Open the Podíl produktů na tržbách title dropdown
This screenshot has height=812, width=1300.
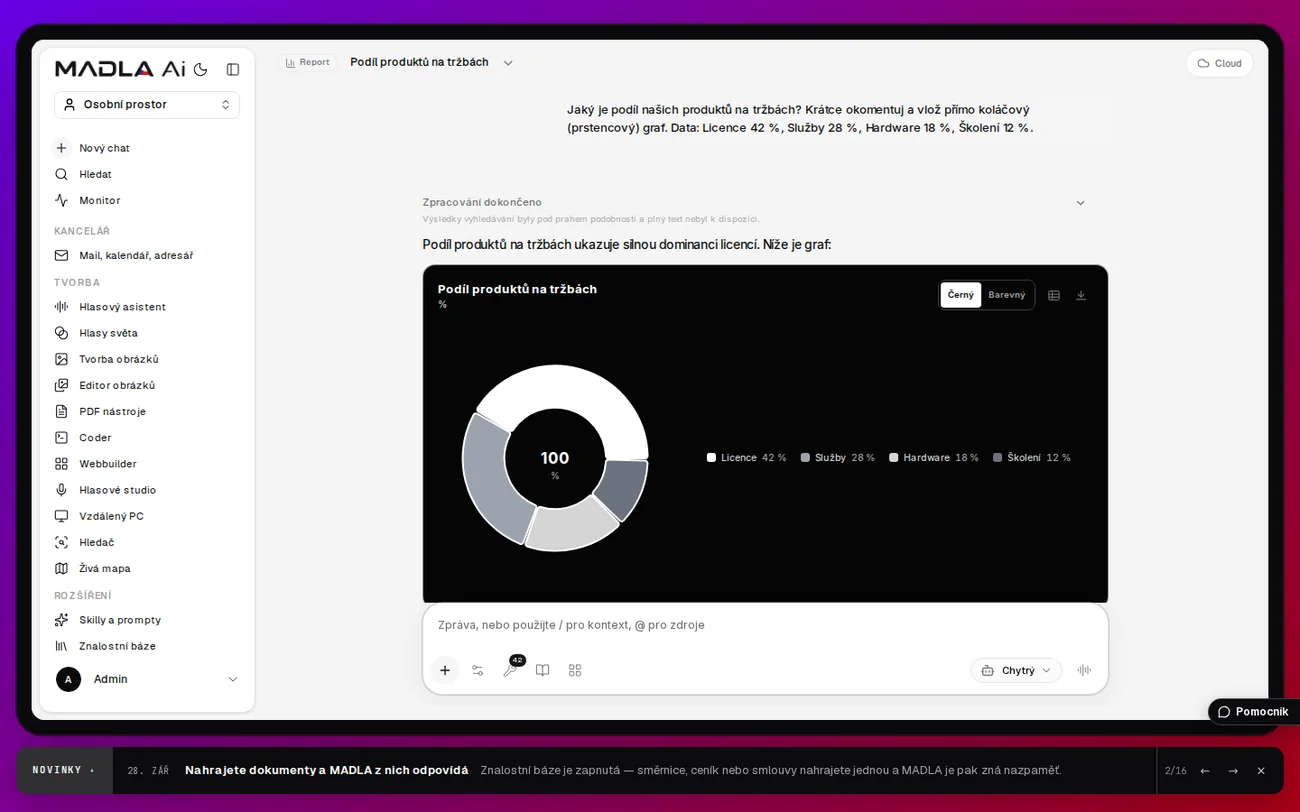[431, 62]
